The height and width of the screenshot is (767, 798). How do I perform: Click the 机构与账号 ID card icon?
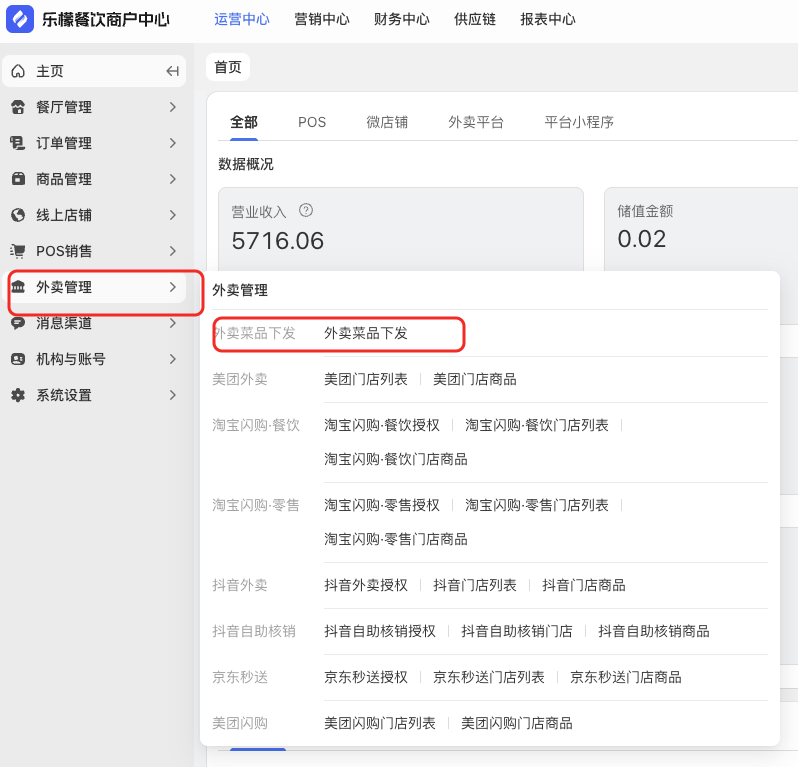[x=18, y=359]
